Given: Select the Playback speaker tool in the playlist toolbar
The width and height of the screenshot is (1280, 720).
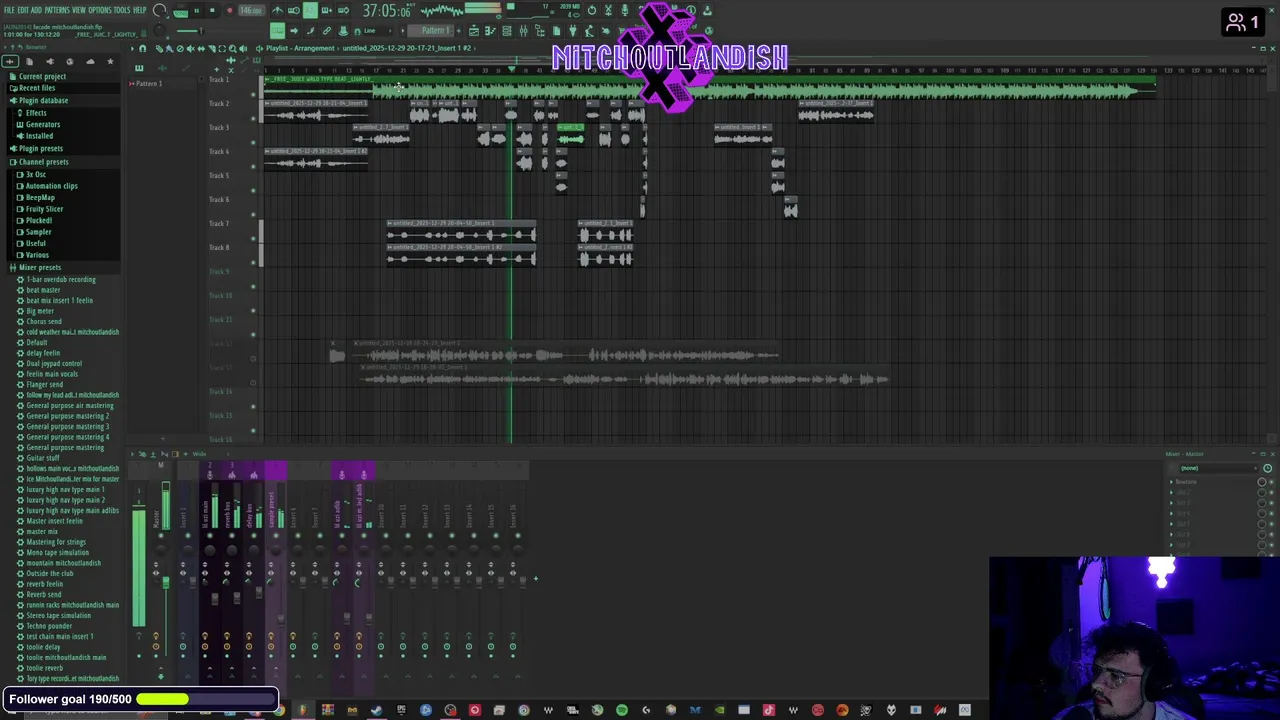Looking at the screenshot, I should 243,48.
